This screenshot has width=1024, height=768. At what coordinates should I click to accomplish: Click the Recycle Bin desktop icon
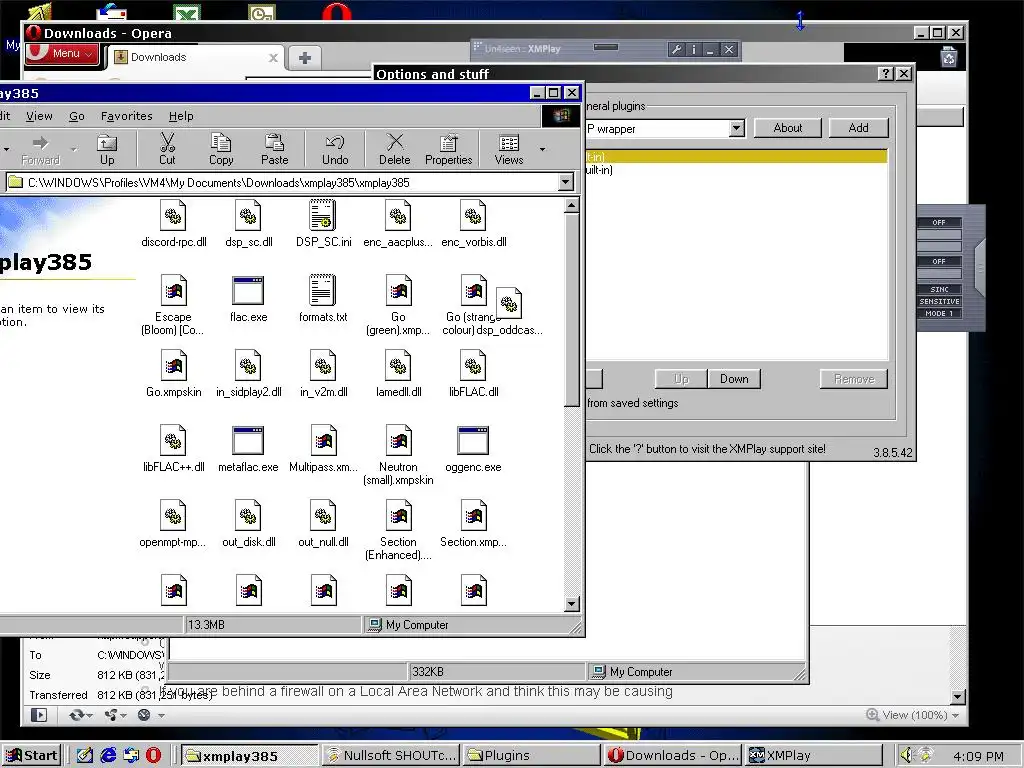[949, 57]
